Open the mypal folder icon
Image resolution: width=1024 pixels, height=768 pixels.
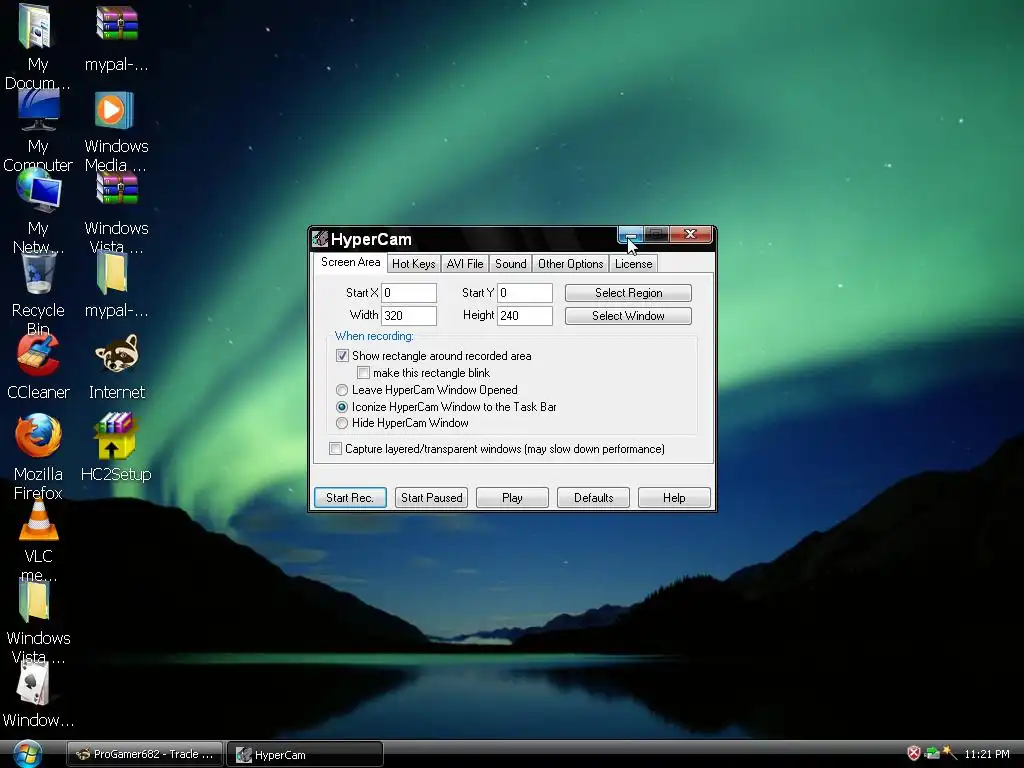click(112, 273)
